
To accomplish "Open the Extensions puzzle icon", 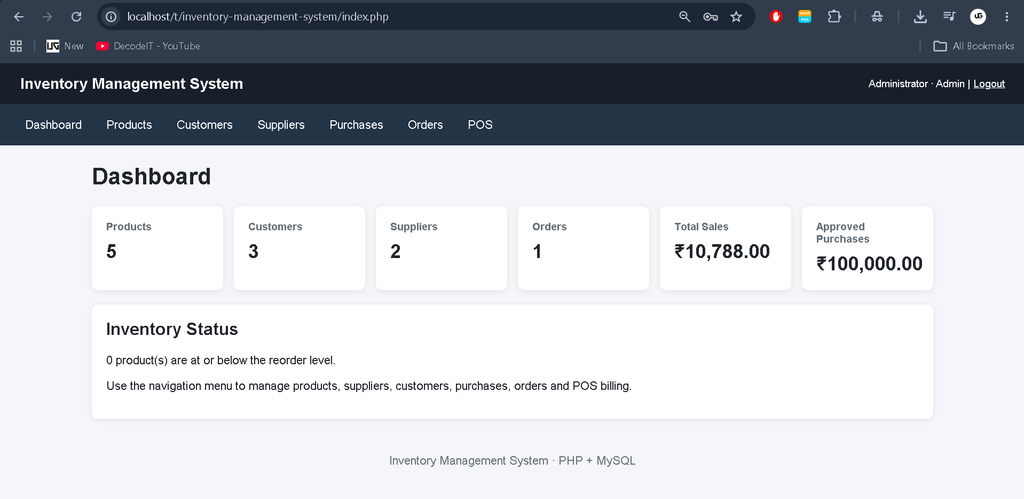I will pyautogui.click(x=834, y=17).
